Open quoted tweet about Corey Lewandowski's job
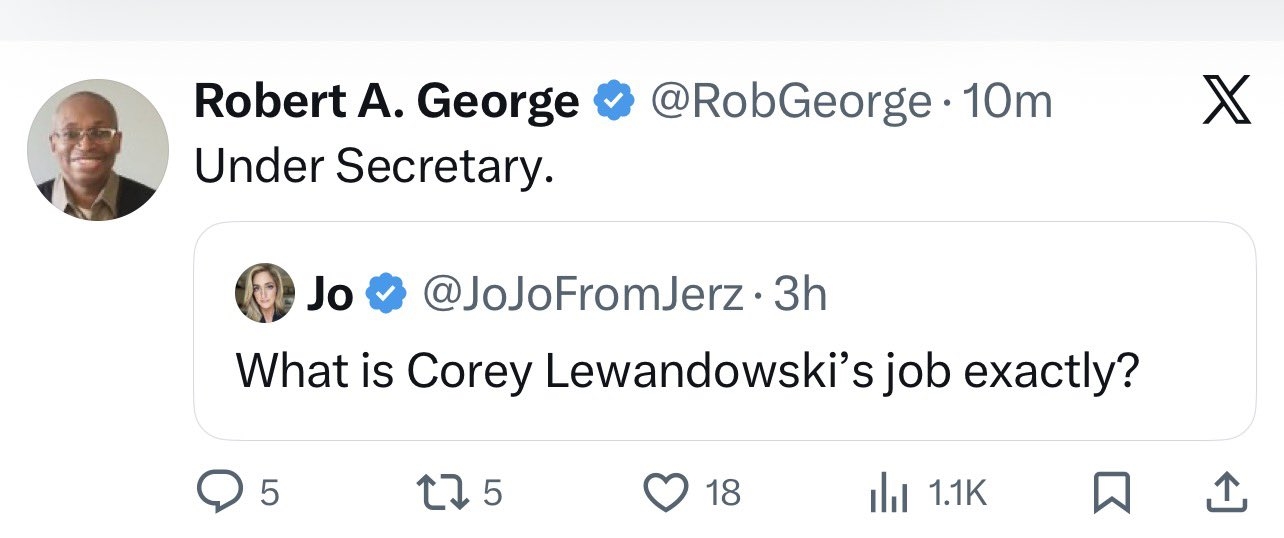1284x538 pixels. pyautogui.click(x=687, y=370)
